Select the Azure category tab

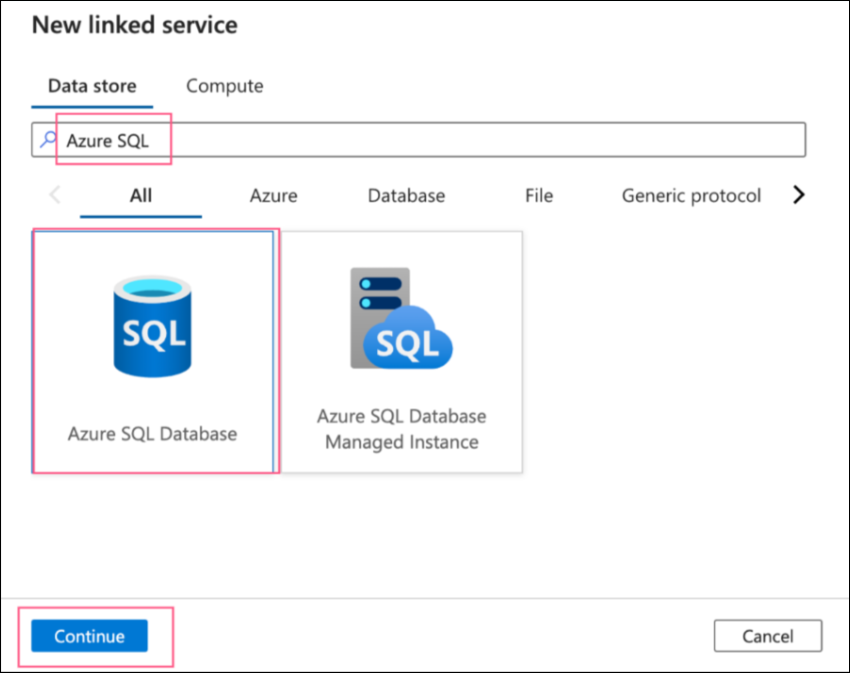[x=273, y=195]
